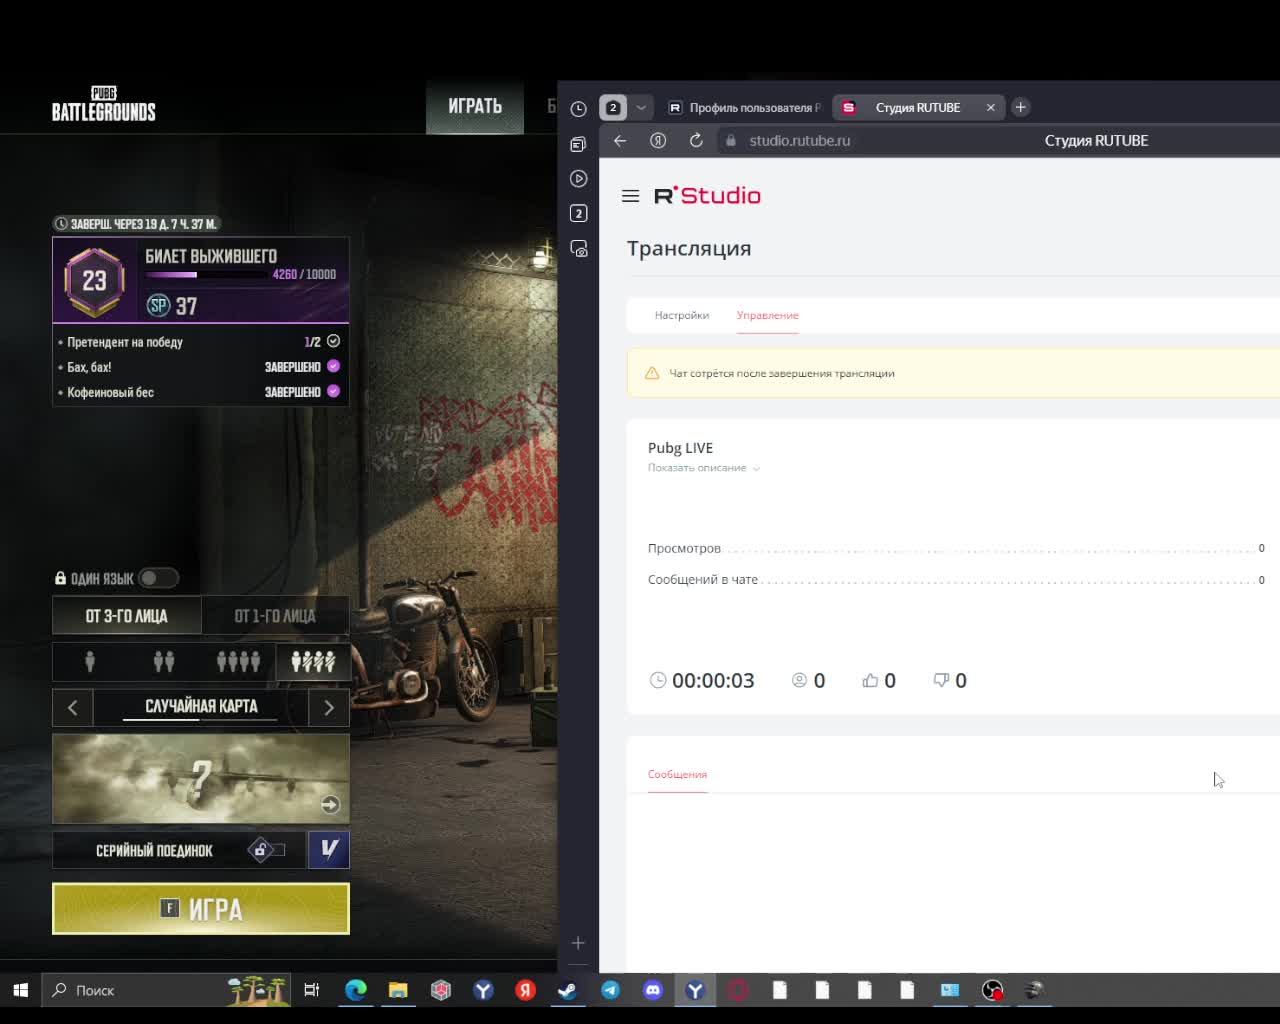Open Task View on taskbar
The height and width of the screenshot is (1024, 1280).
click(x=312, y=990)
